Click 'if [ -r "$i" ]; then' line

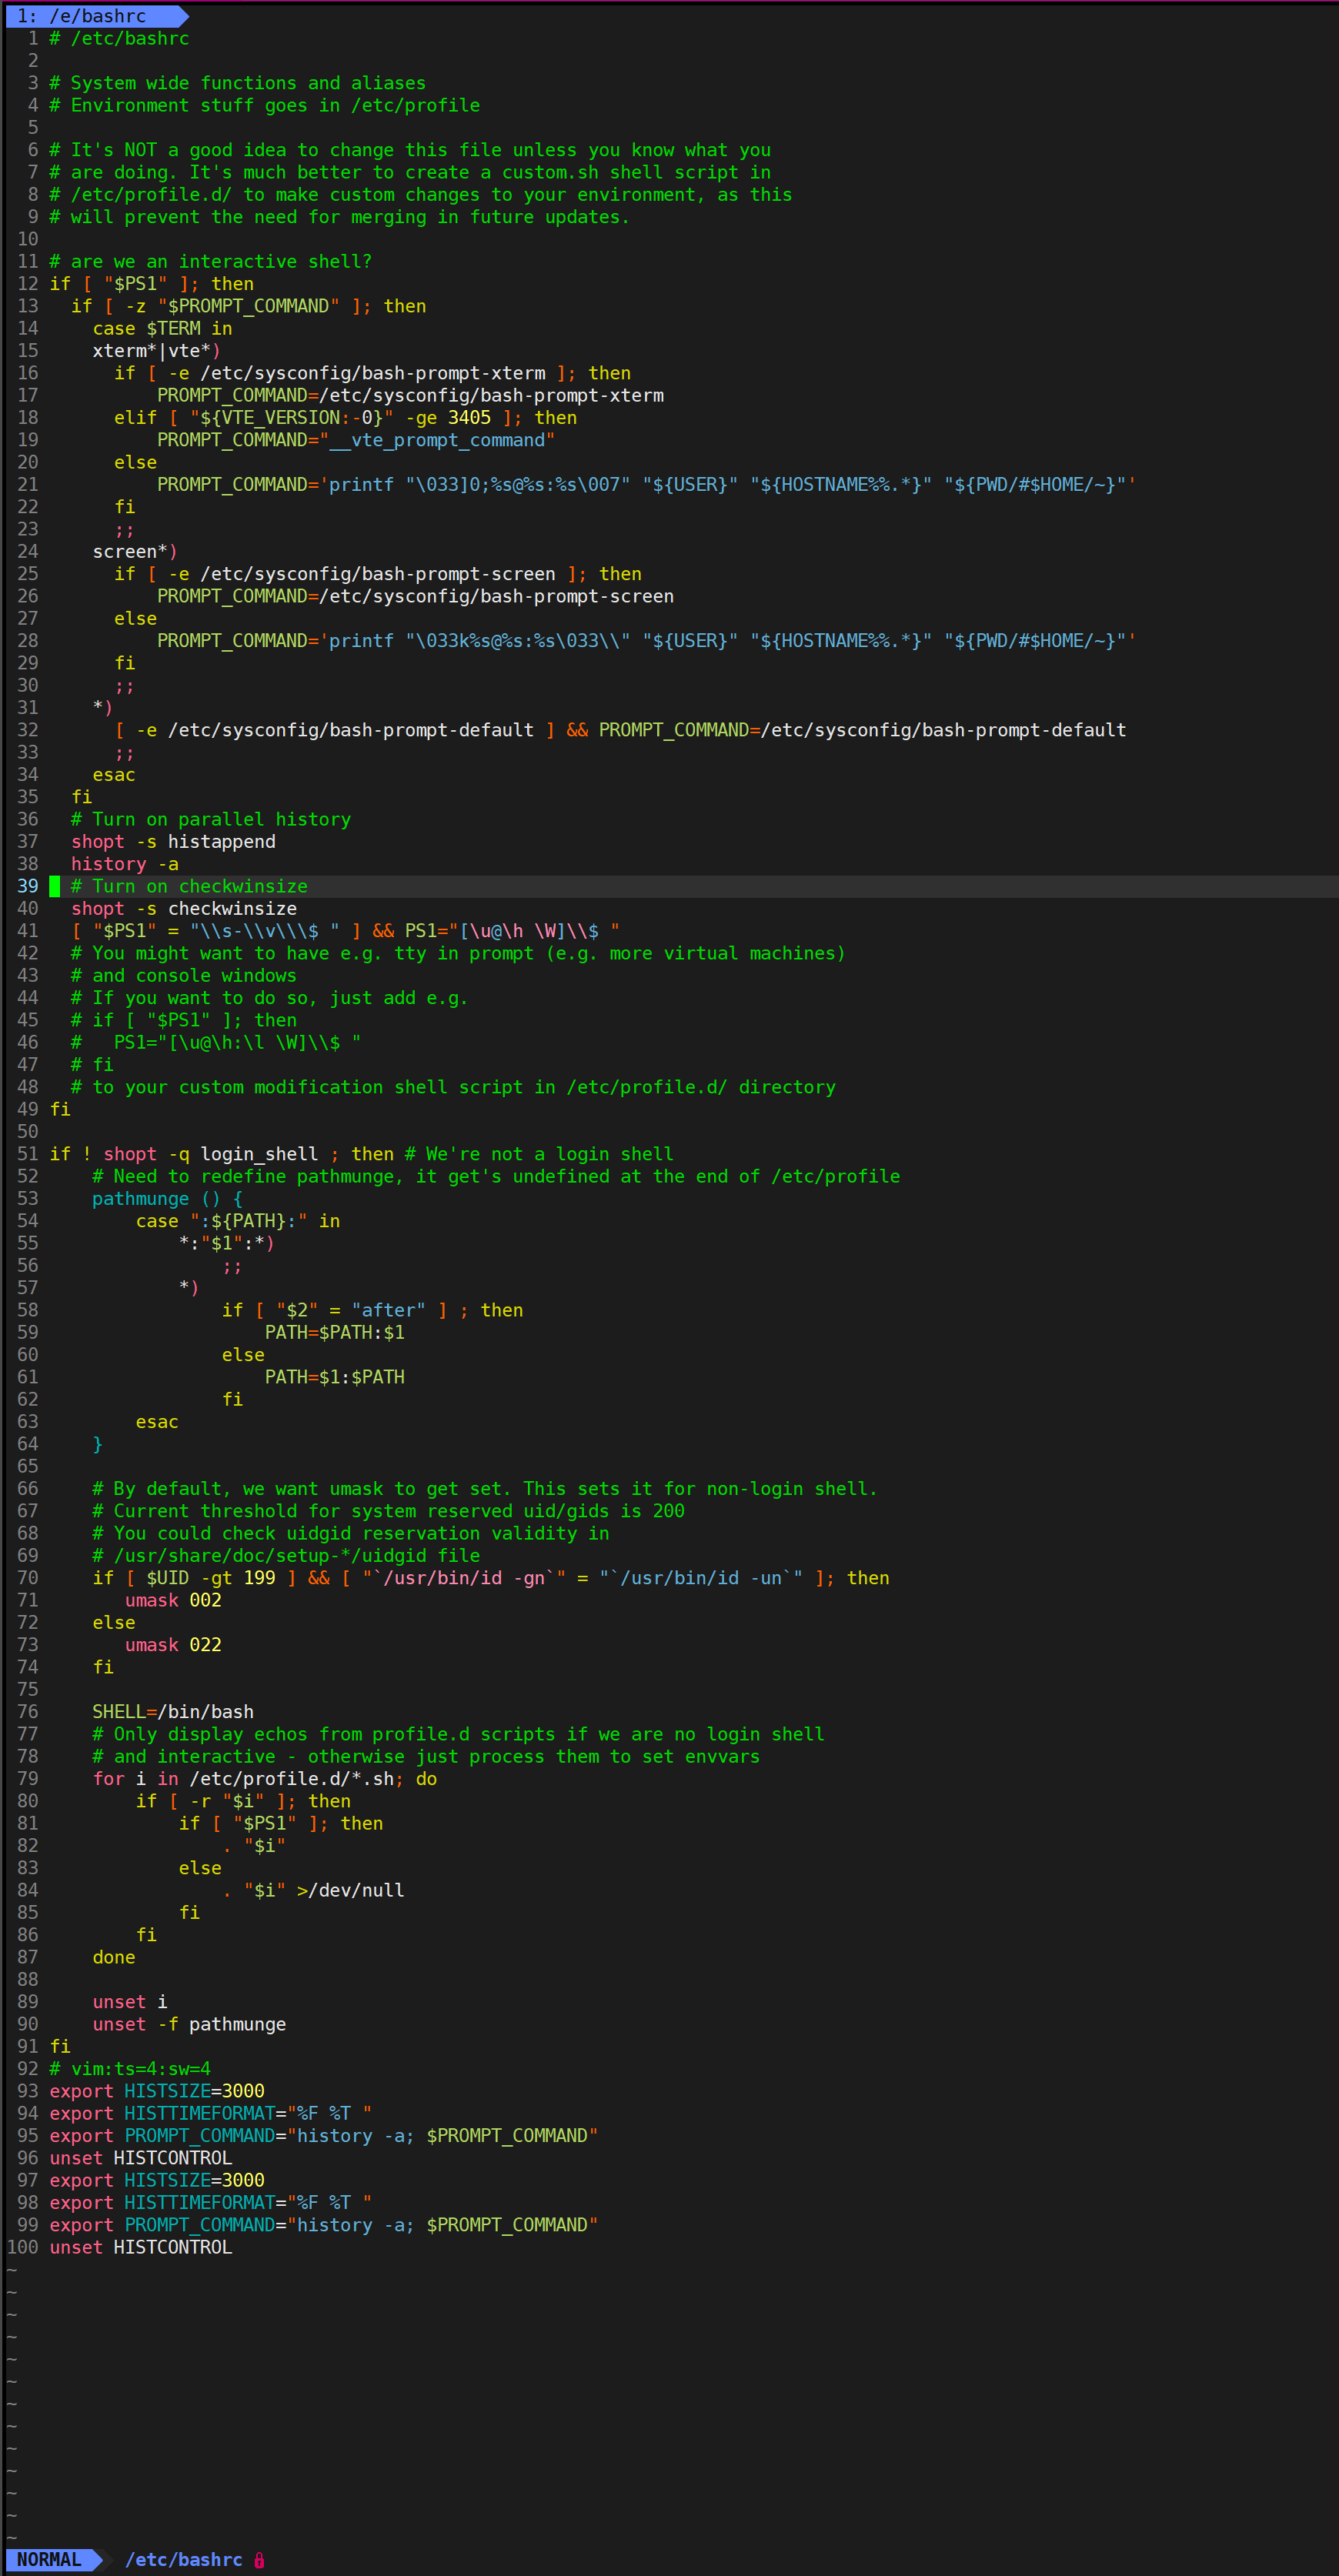pyautogui.click(x=243, y=1801)
